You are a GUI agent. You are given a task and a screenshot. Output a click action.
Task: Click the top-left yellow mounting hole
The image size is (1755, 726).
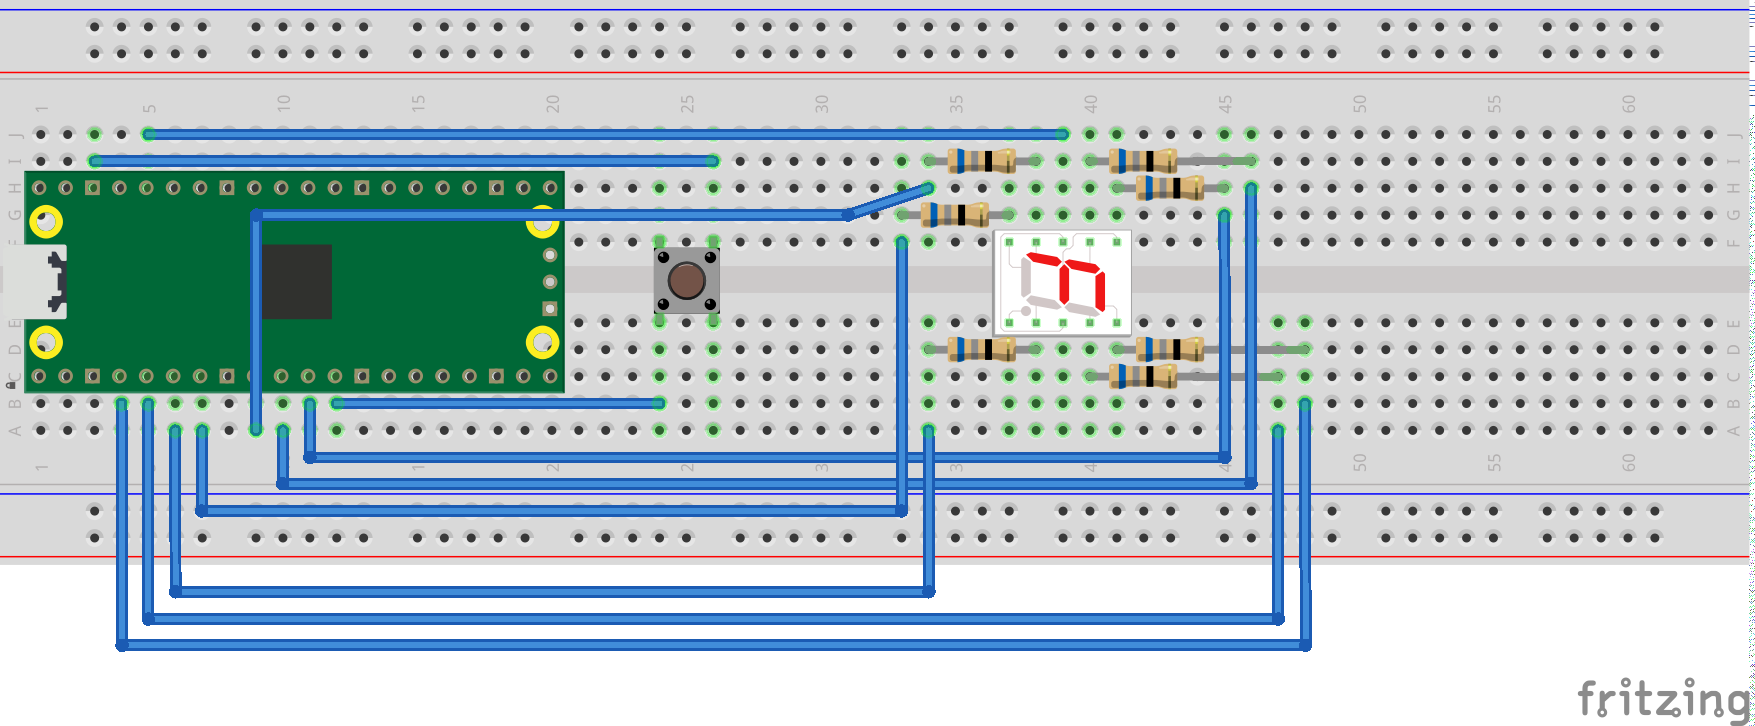pos(46,221)
